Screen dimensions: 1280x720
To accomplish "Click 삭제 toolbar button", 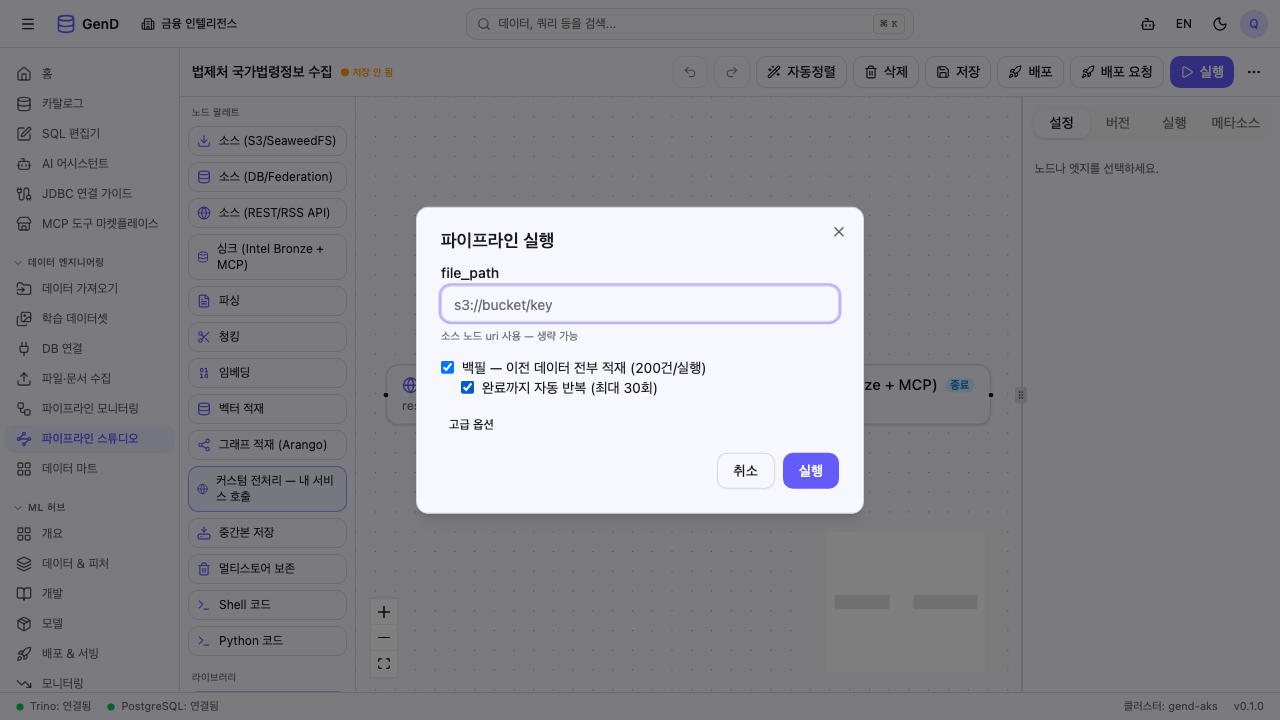I will [886, 72].
